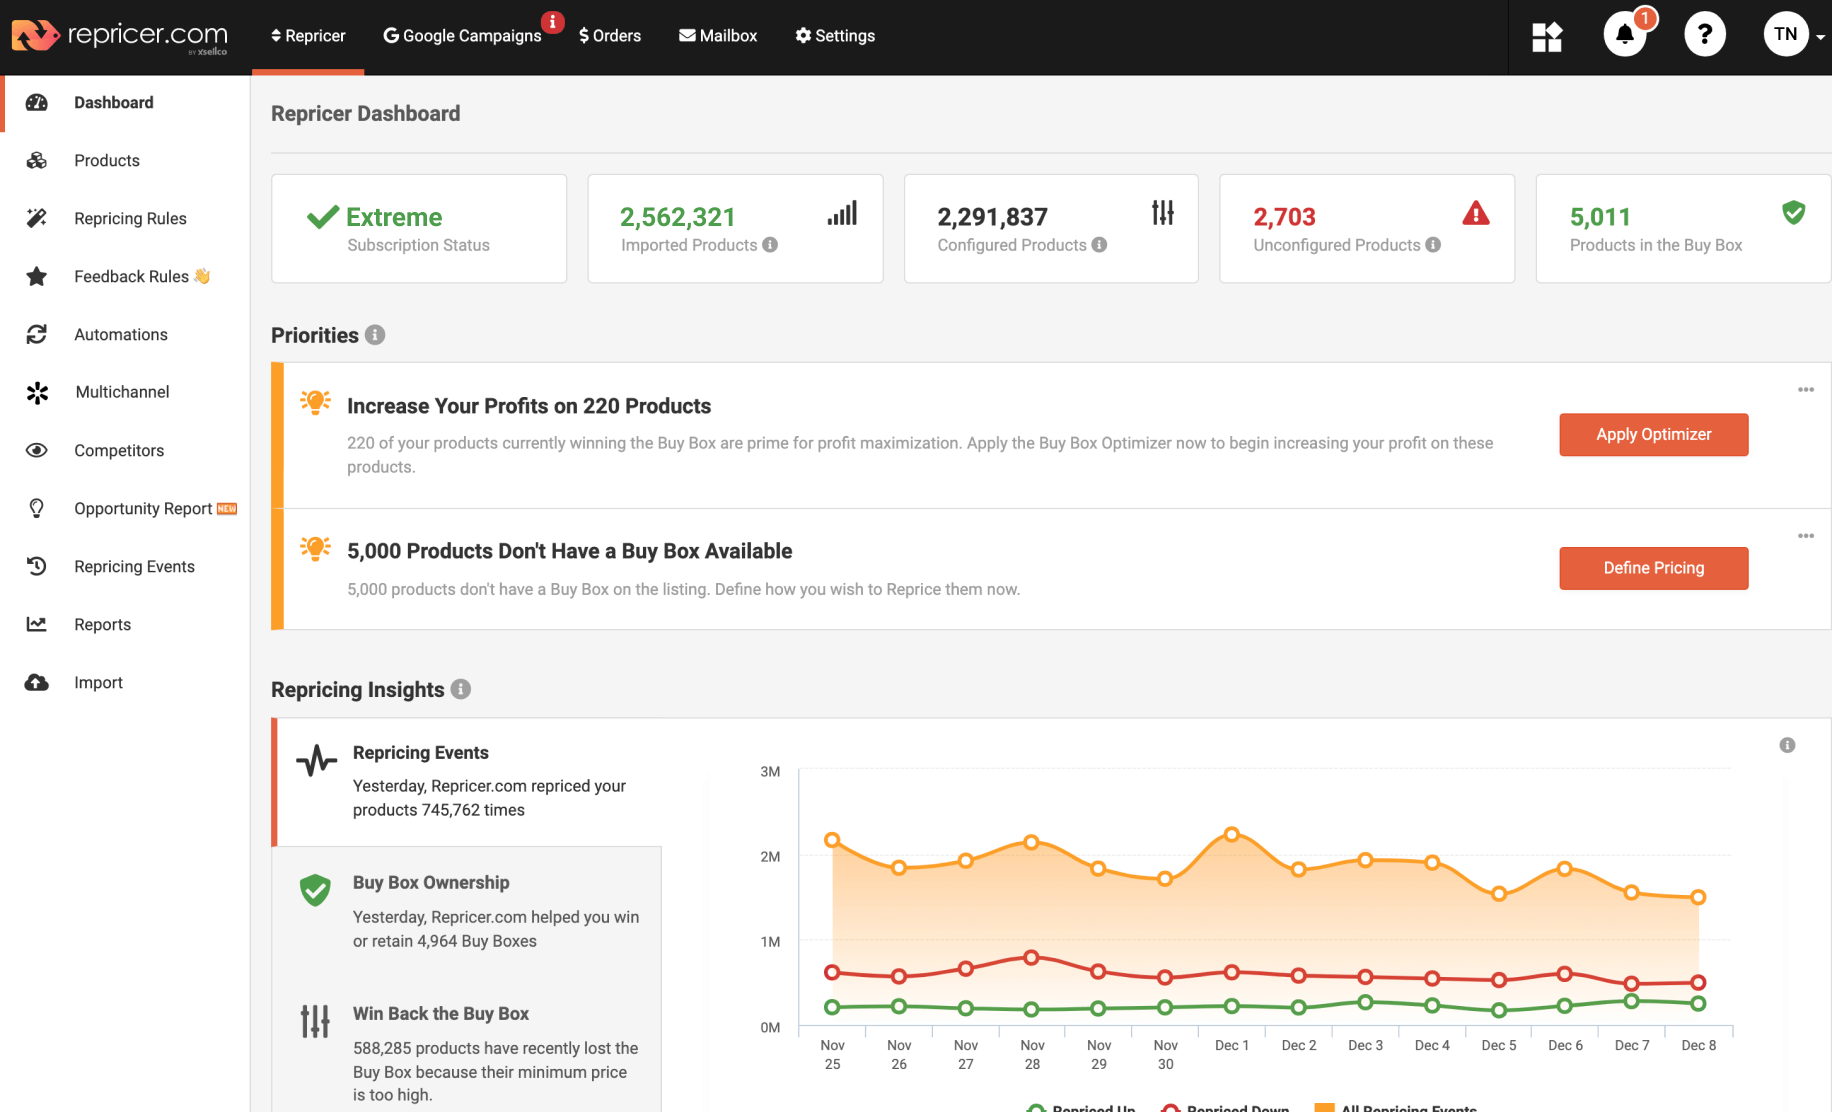This screenshot has width=1832, height=1112.
Task: Click the Define Pricing button
Action: [x=1654, y=569]
